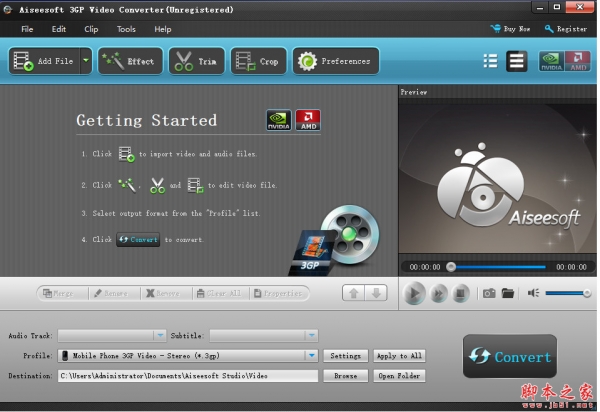Expand the Audio Track dropdown

pos(160,335)
